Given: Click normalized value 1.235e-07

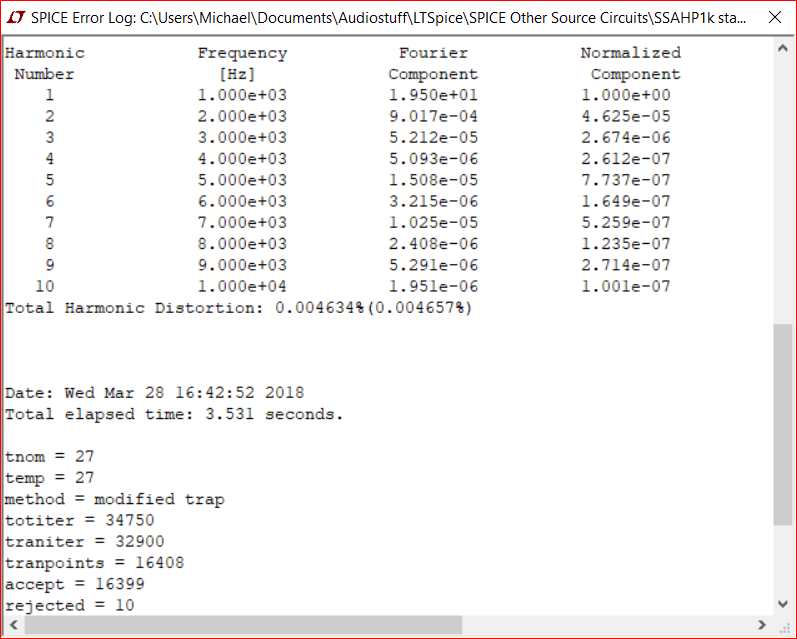Looking at the screenshot, I should [x=626, y=244].
